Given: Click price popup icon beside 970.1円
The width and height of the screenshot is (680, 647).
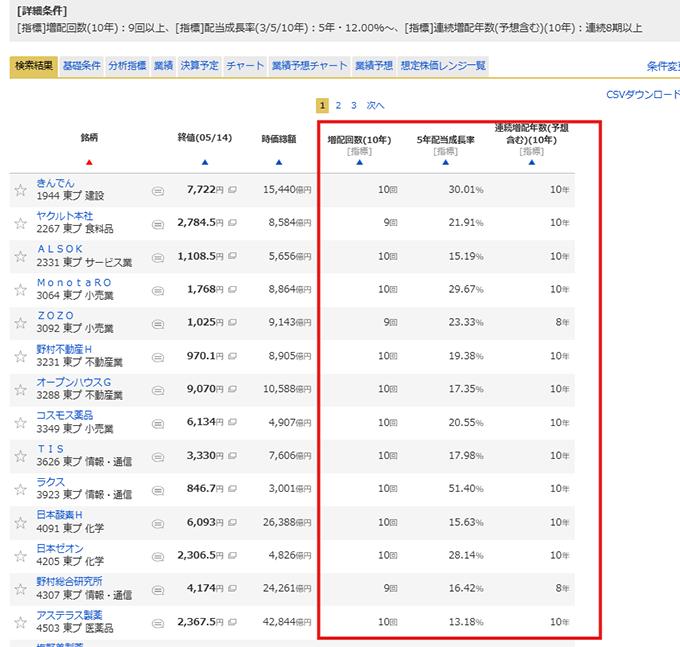Looking at the screenshot, I should 232,356.
